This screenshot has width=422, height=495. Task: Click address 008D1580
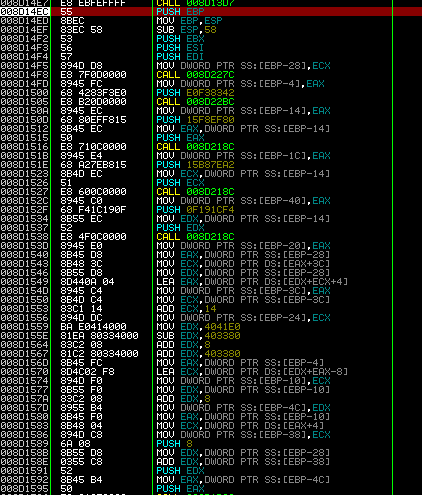[x=25, y=417]
